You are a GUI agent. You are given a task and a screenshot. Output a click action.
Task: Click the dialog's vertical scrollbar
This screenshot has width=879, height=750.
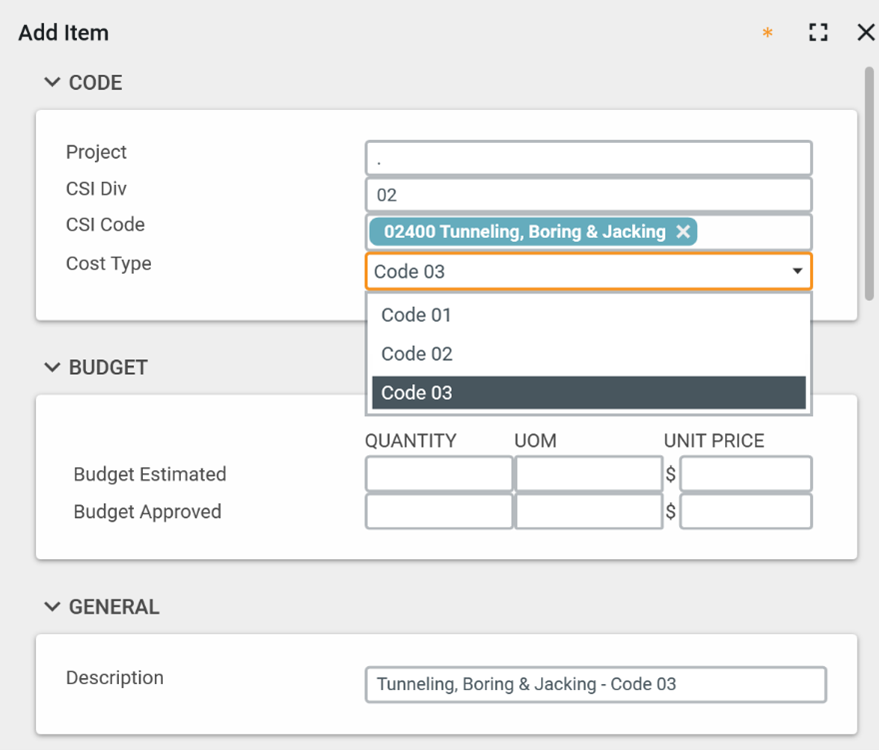(869, 180)
